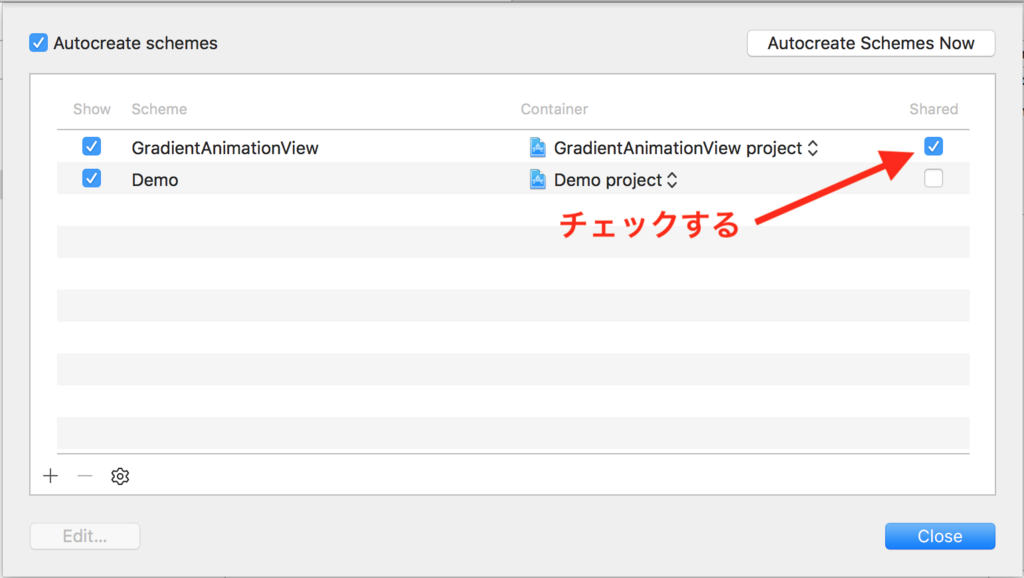The image size is (1024, 578).
Task: Click the Autocreate Schemes Now button
Action: (x=871, y=43)
